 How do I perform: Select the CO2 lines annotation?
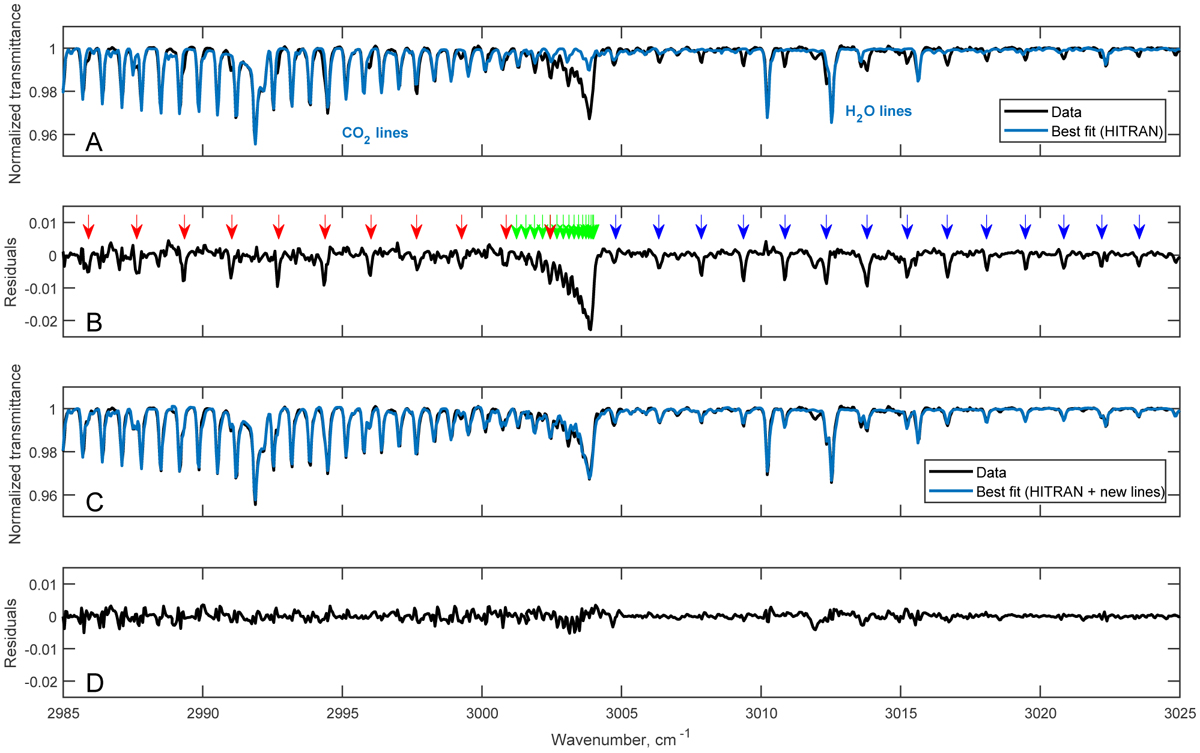coord(375,133)
